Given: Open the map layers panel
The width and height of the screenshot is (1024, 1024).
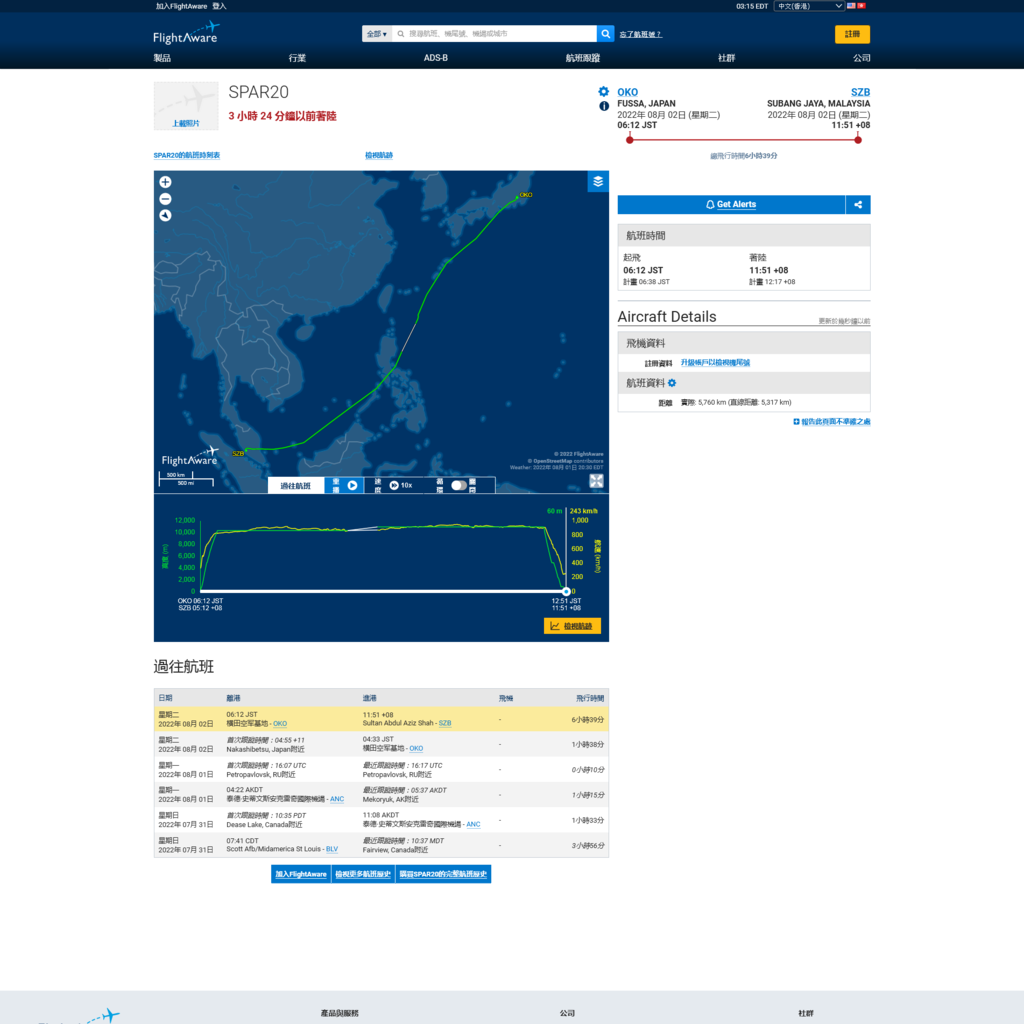Looking at the screenshot, I should [598, 182].
